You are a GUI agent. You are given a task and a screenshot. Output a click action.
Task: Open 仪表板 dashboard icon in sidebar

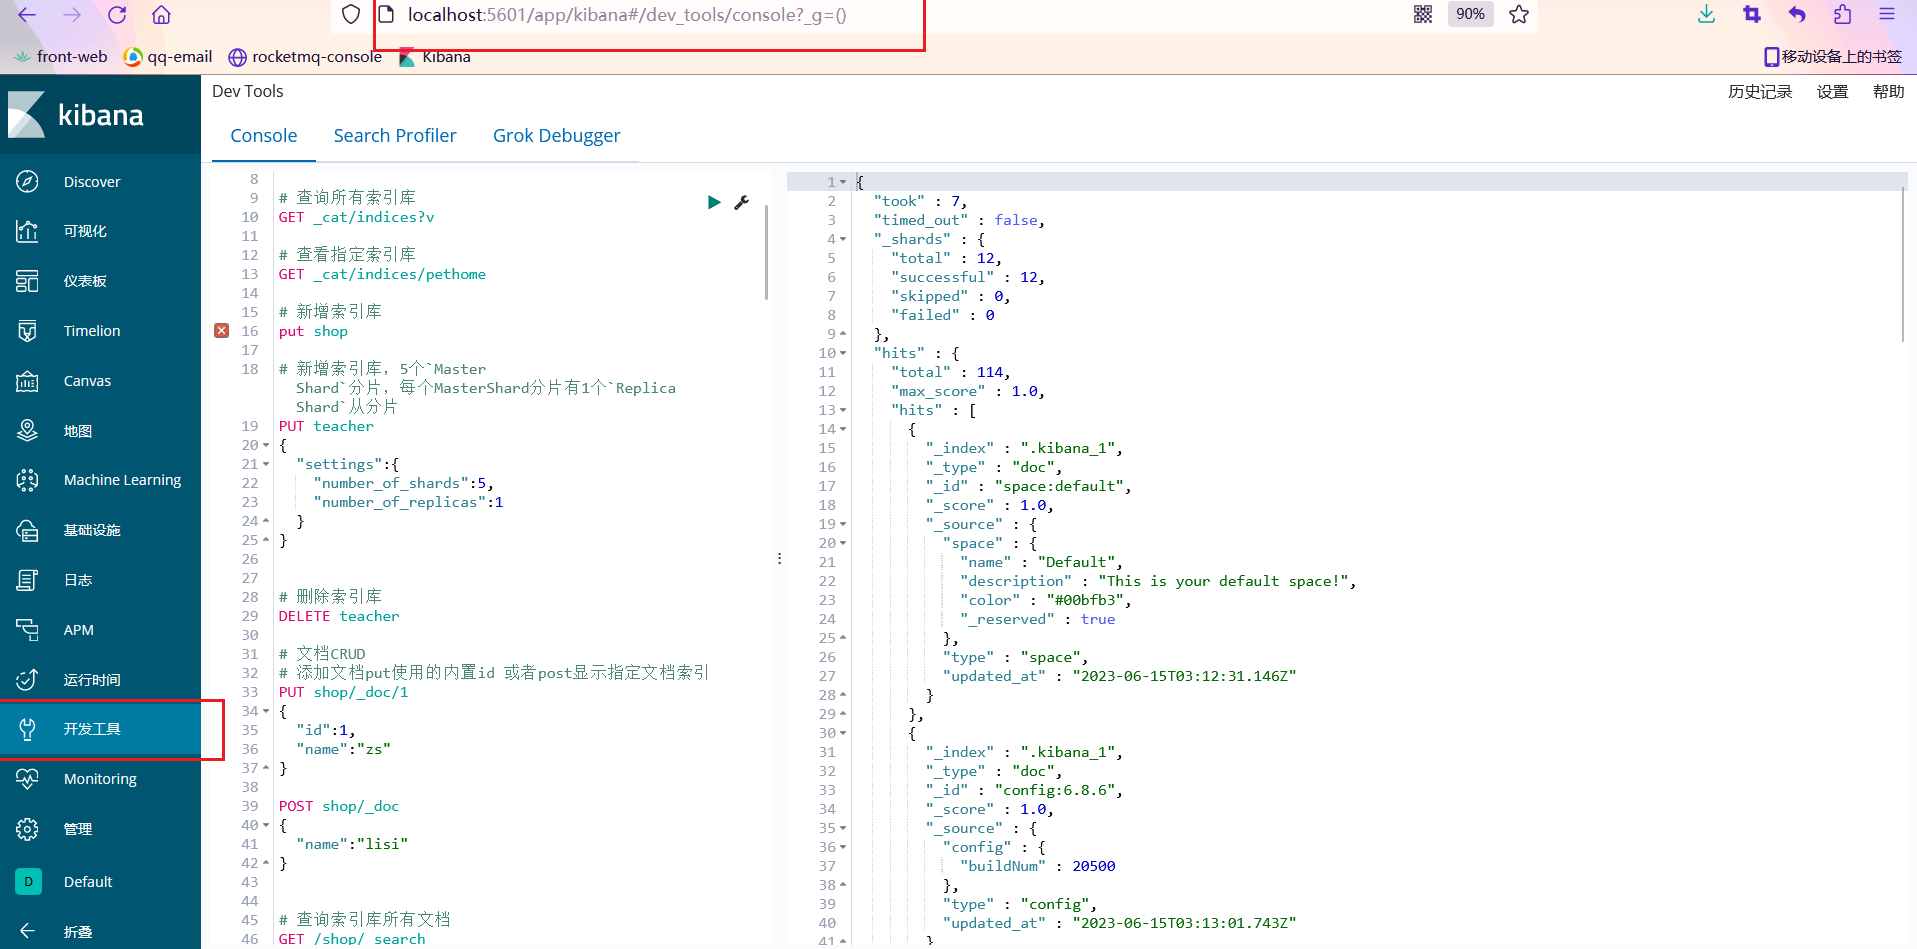point(27,281)
